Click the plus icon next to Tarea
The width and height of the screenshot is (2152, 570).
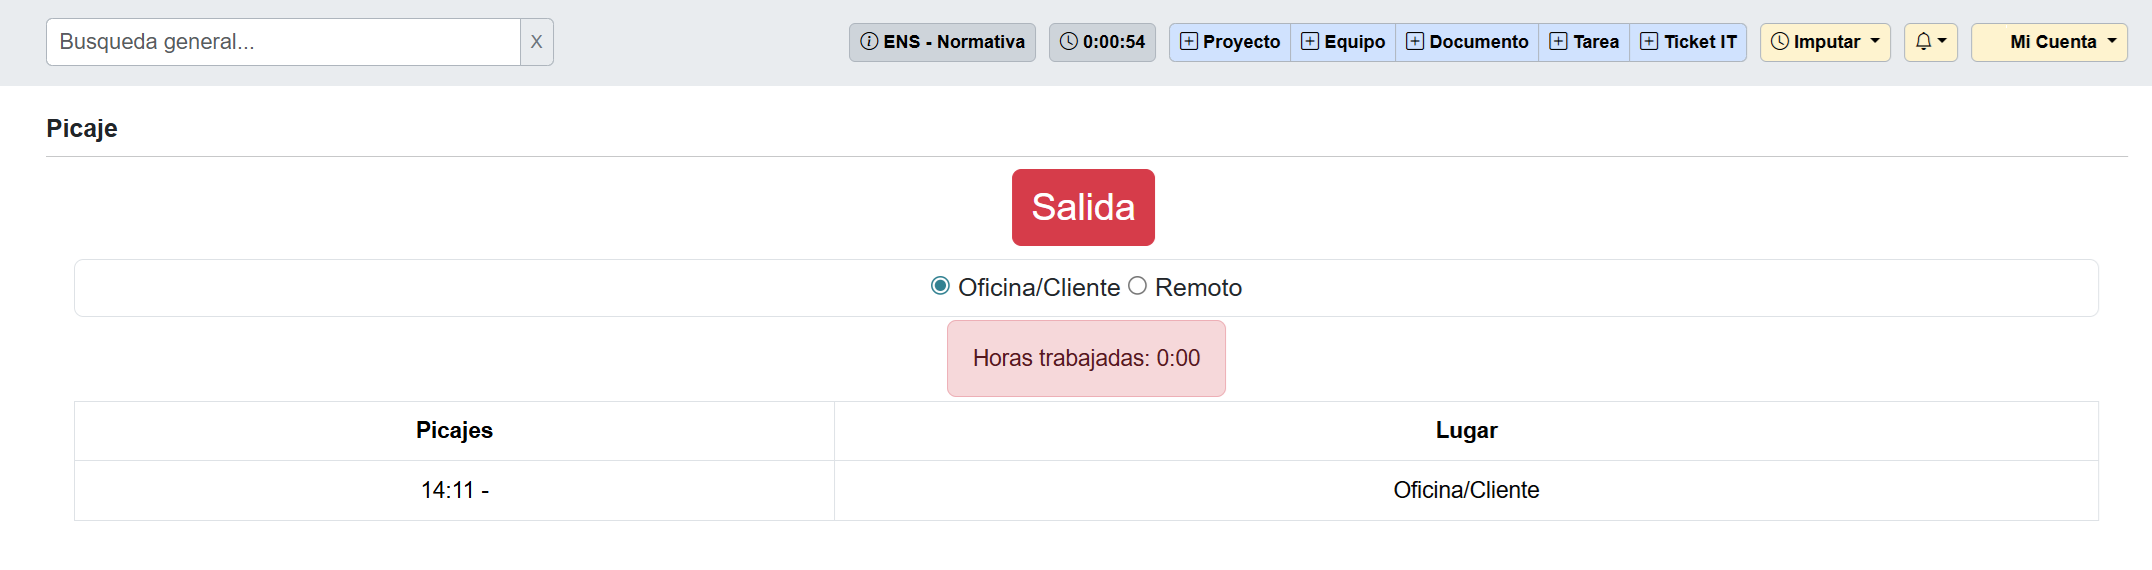(x=1558, y=42)
